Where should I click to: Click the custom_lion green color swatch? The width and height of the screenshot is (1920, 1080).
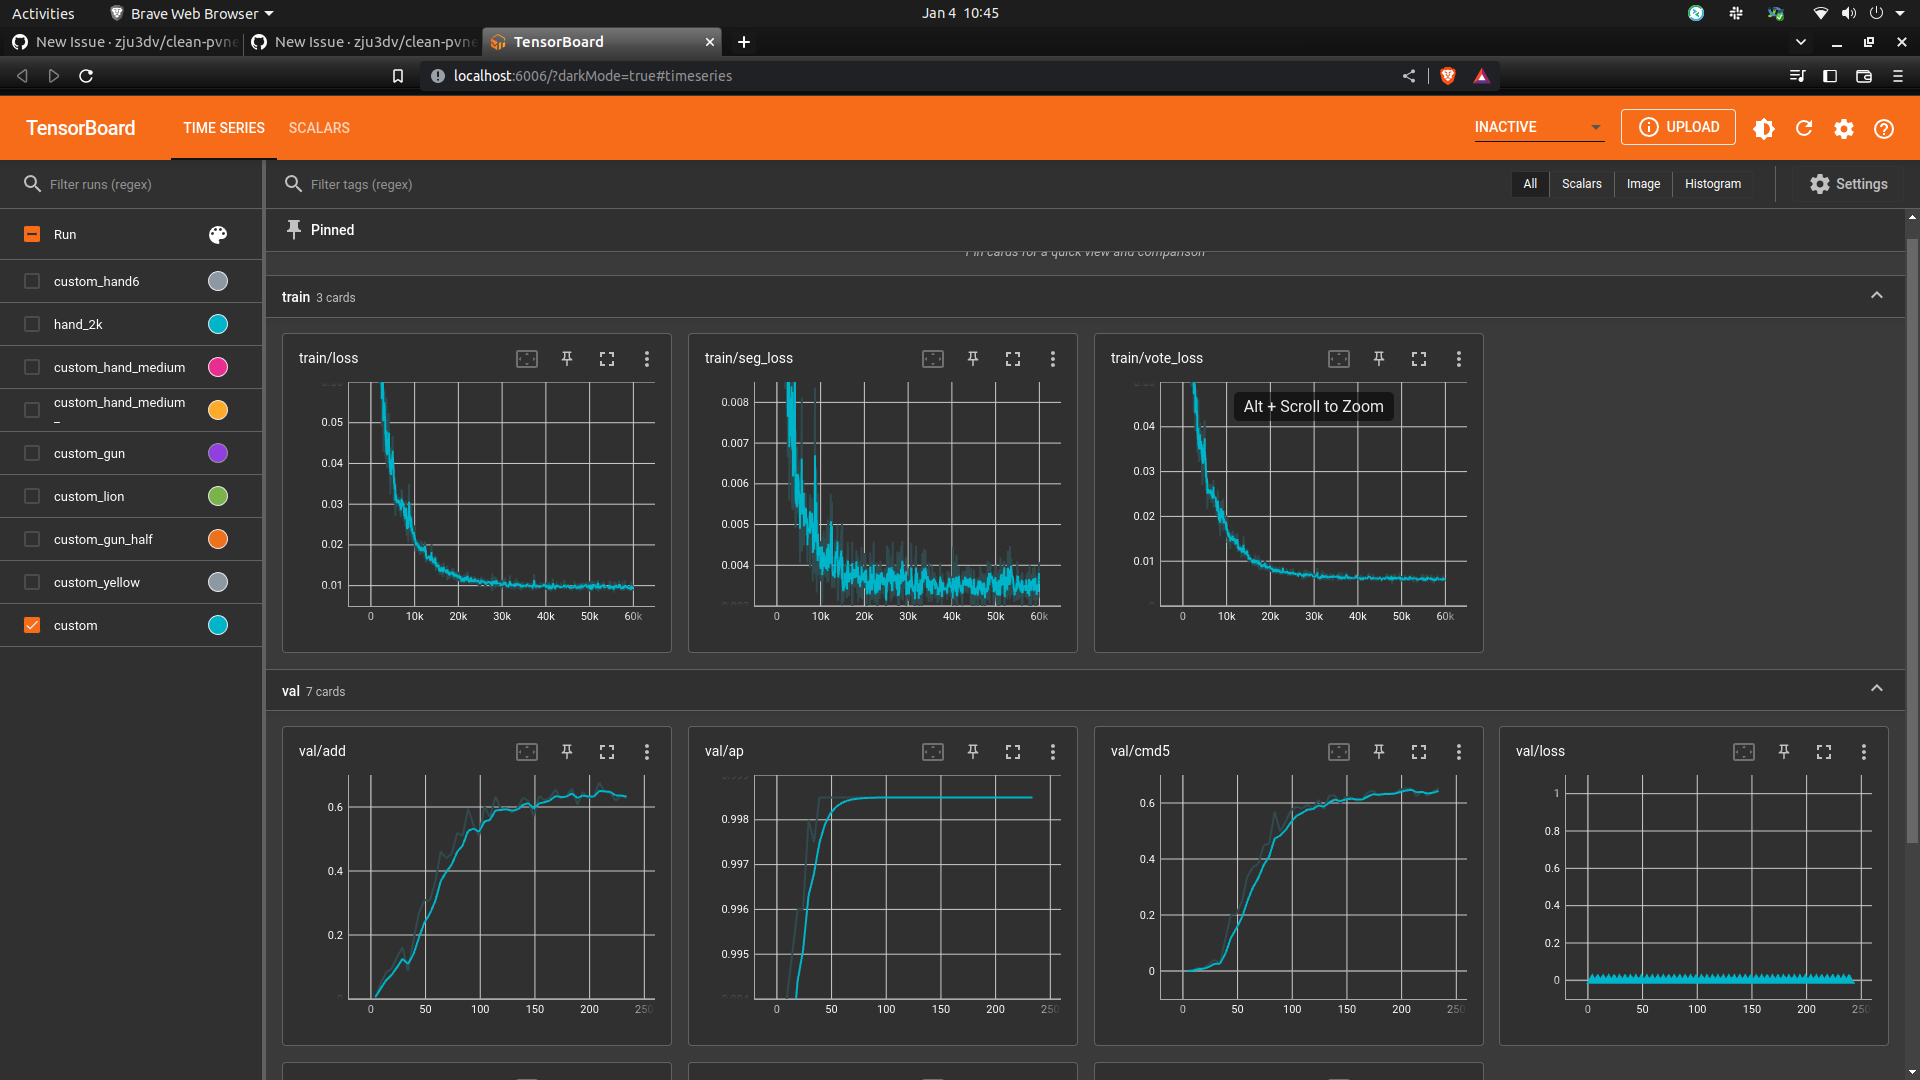218,496
